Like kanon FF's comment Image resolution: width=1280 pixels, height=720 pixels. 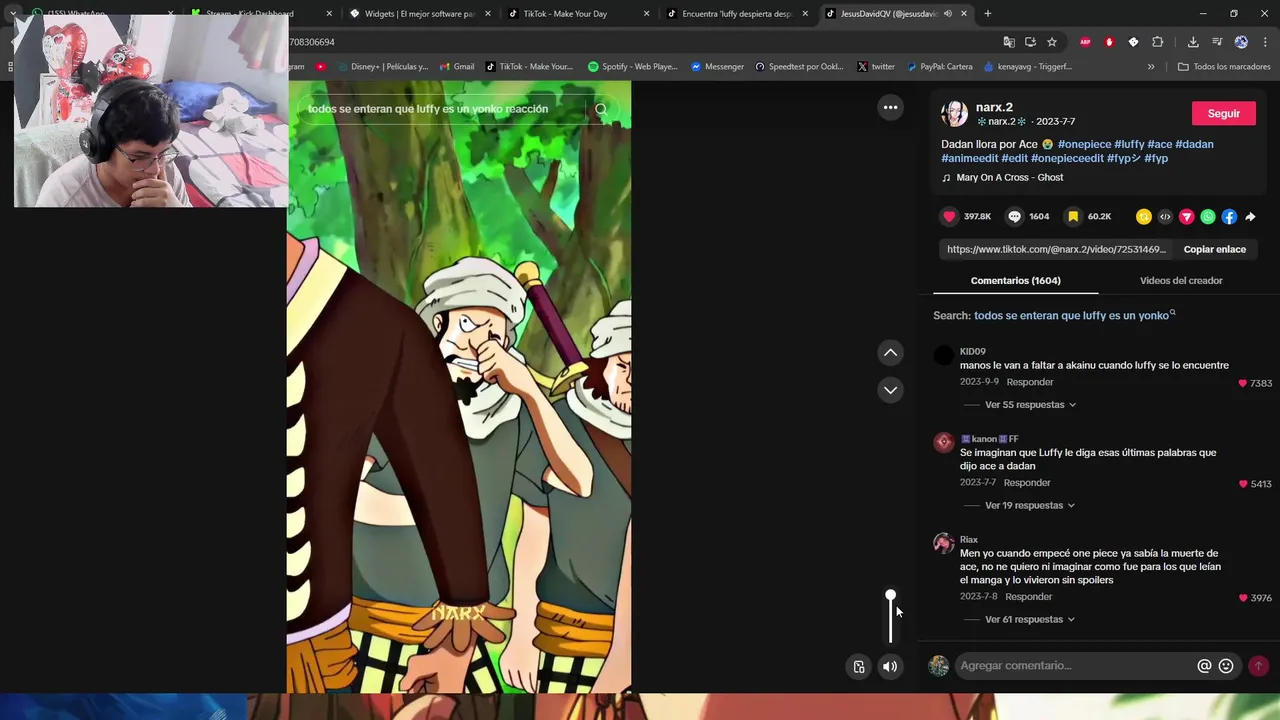point(1243,484)
